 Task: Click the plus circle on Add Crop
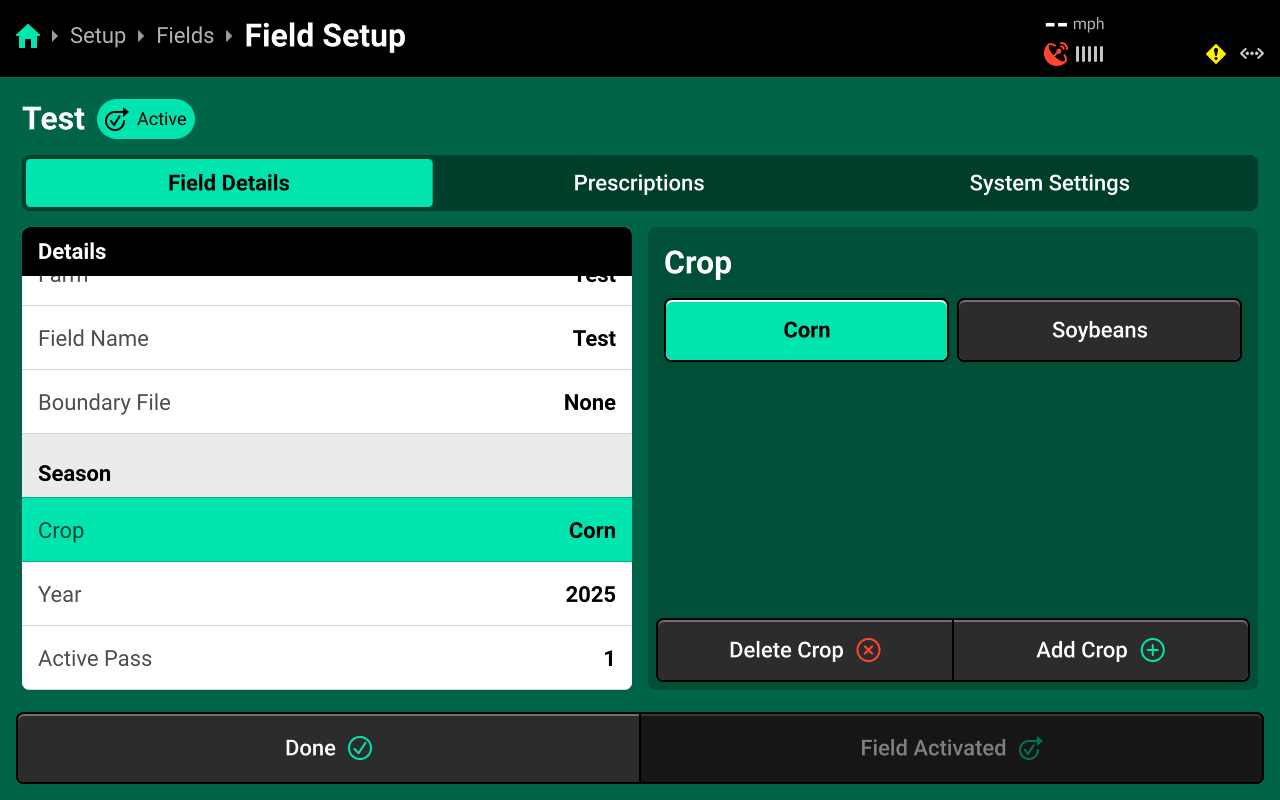(1153, 650)
